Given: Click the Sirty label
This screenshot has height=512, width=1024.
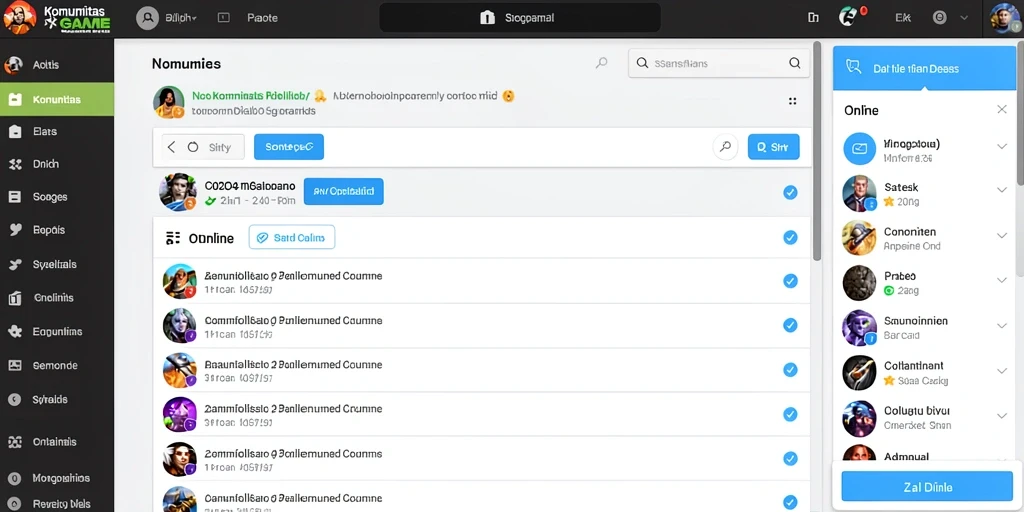Looking at the screenshot, I should pos(219,148).
